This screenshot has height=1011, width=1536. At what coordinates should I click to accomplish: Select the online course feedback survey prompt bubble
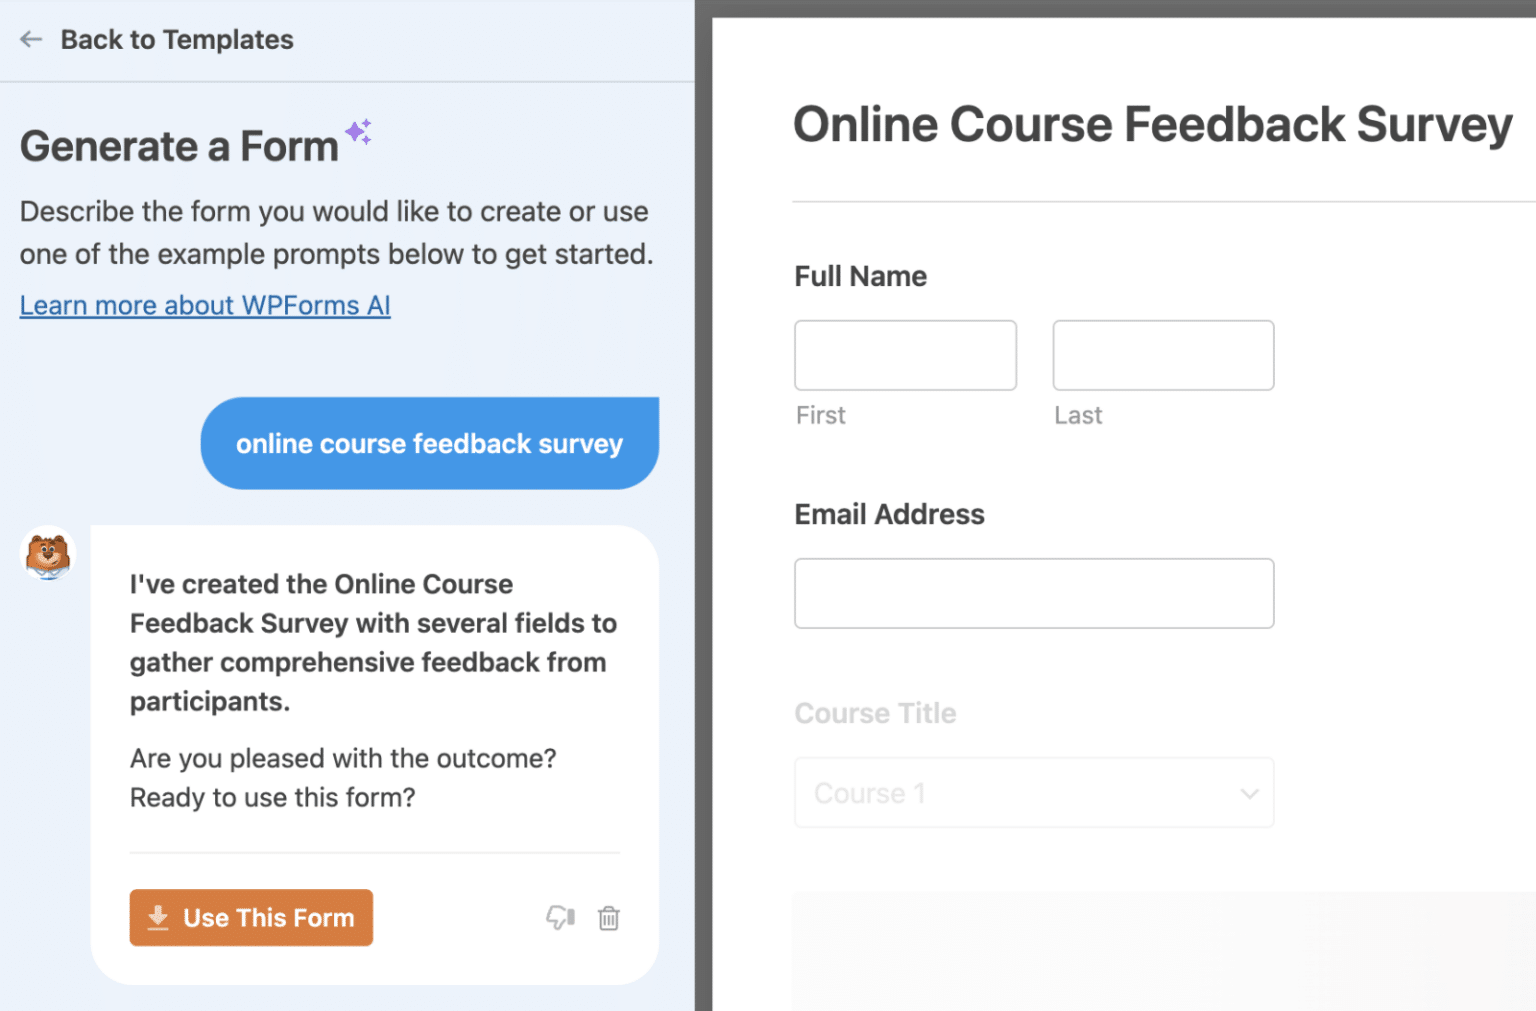[429, 443]
